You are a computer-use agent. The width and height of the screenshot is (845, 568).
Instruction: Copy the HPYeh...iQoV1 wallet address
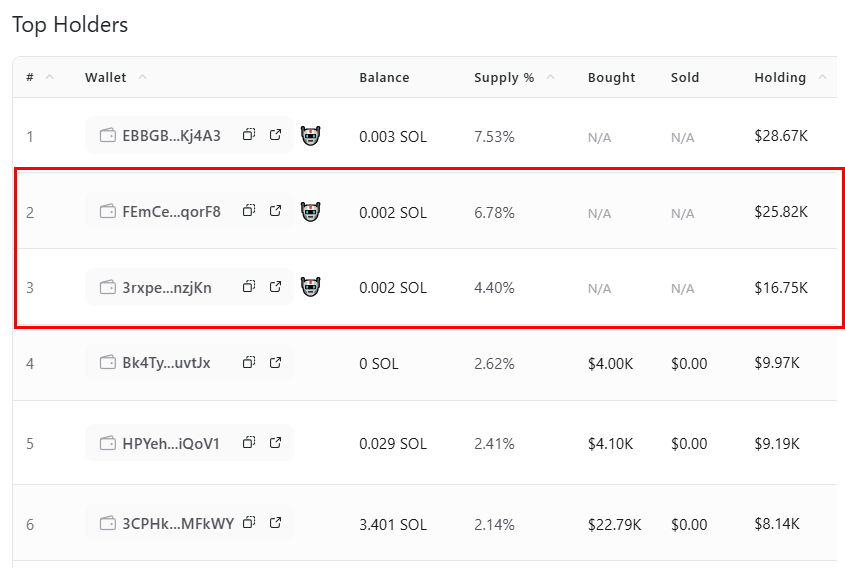point(248,443)
